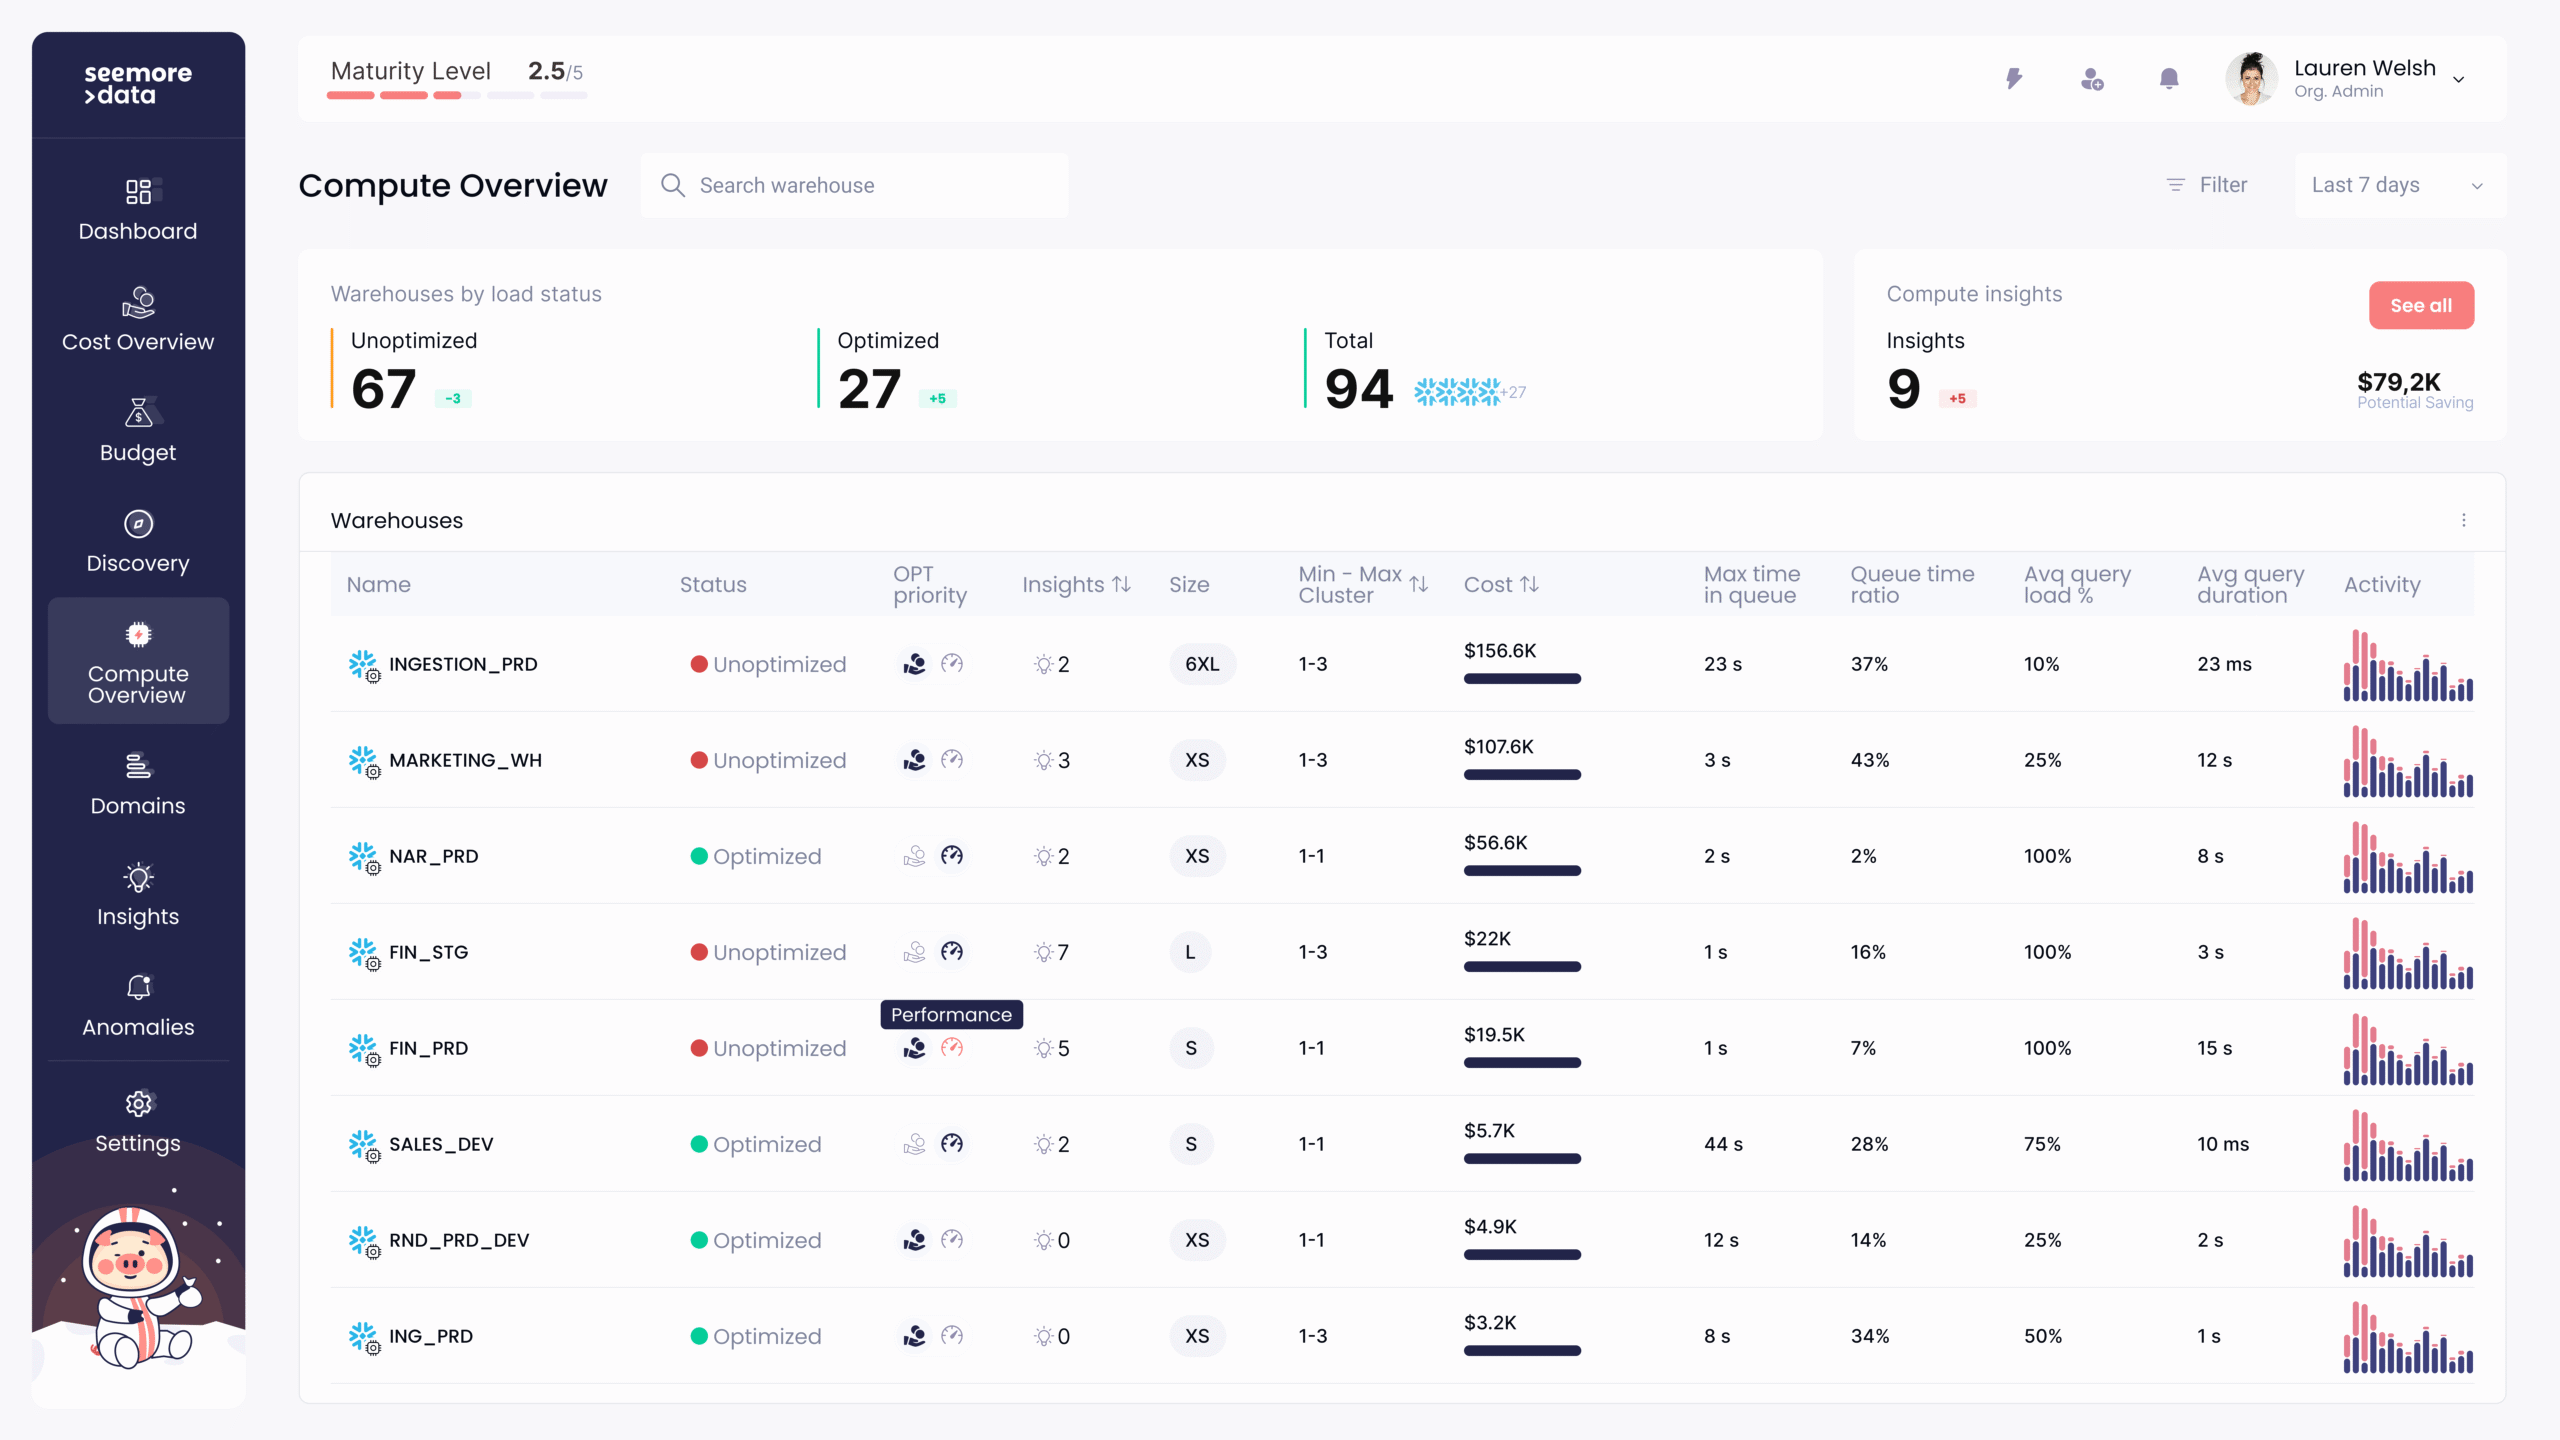Click the Optimized status of SALES_DEV

coord(756,1144)
